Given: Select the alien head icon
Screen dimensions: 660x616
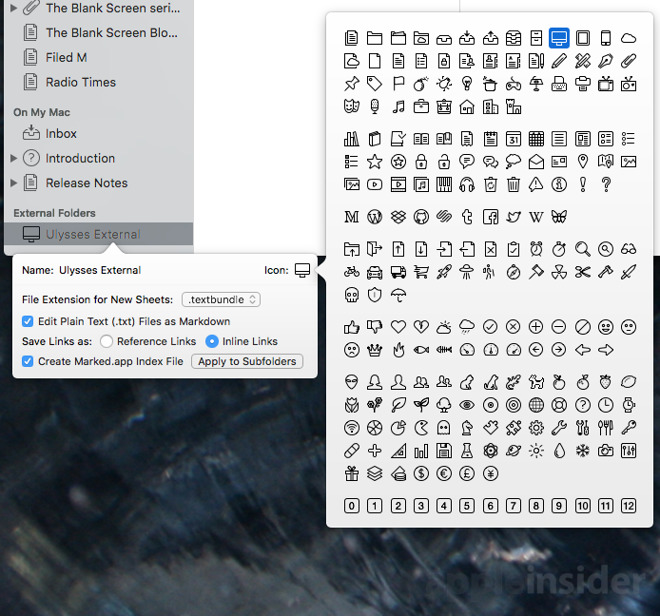Looking at the screenshot, I should pyautogui.click(x=351, y=382).
